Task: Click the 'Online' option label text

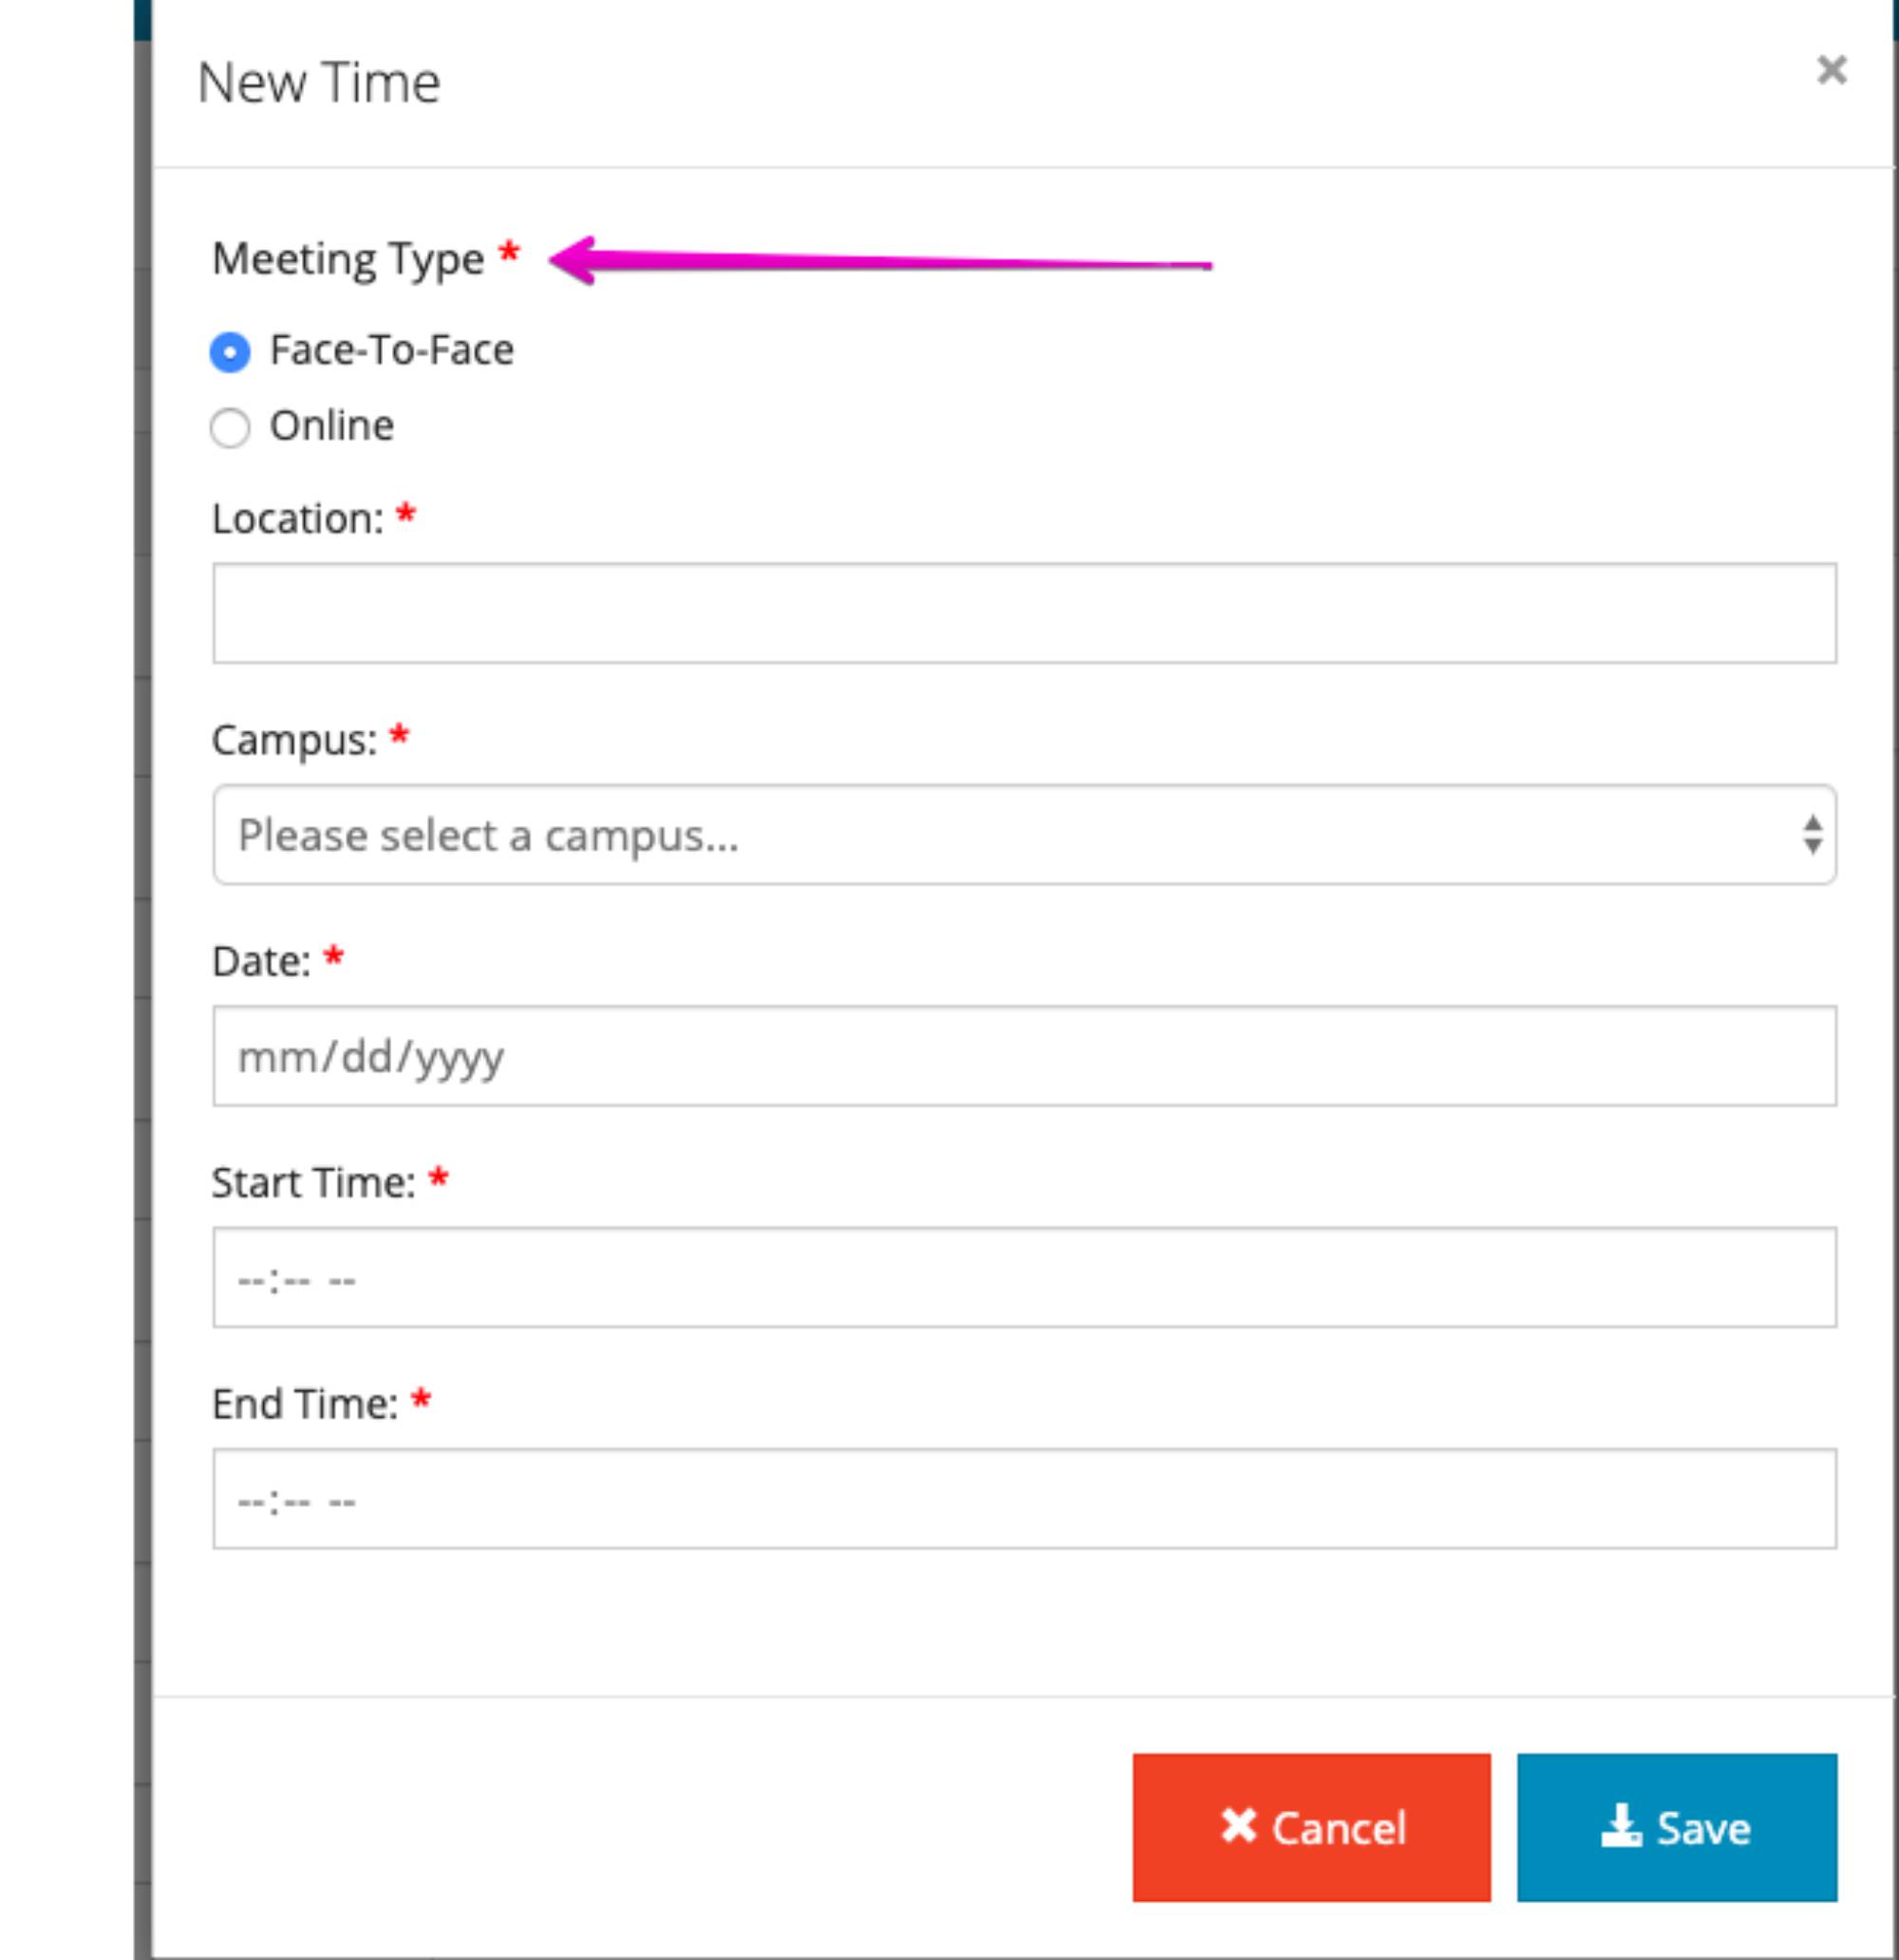Action: (332, 427)
